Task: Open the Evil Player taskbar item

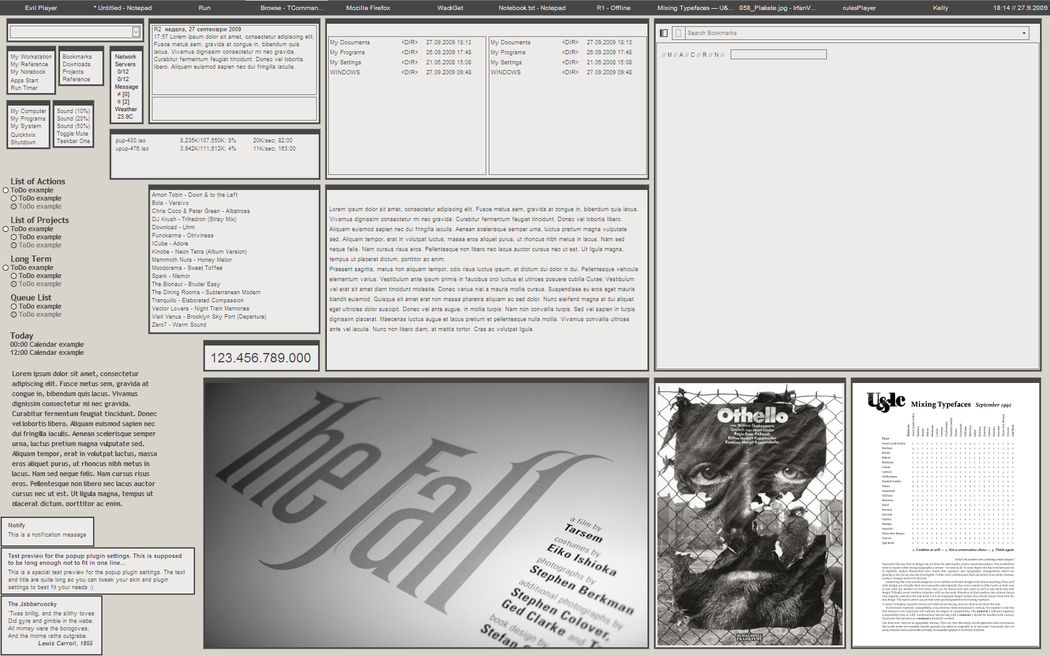Action: point(41,7)
